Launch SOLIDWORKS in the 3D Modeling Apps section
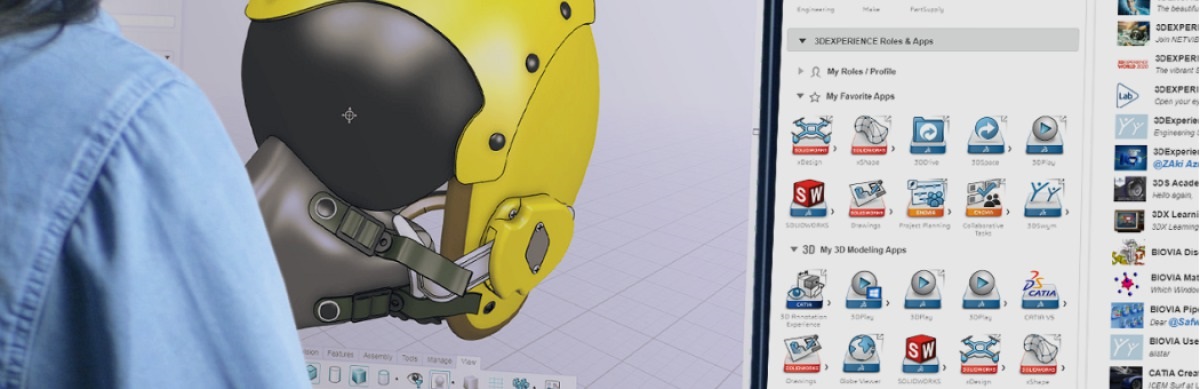 pos(921,354)
